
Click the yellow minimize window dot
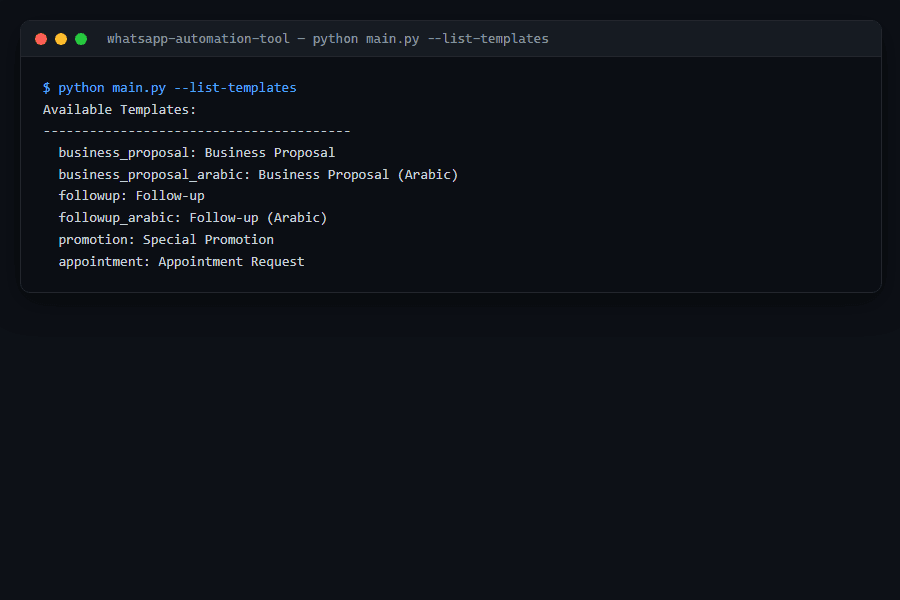coord(61,39)
